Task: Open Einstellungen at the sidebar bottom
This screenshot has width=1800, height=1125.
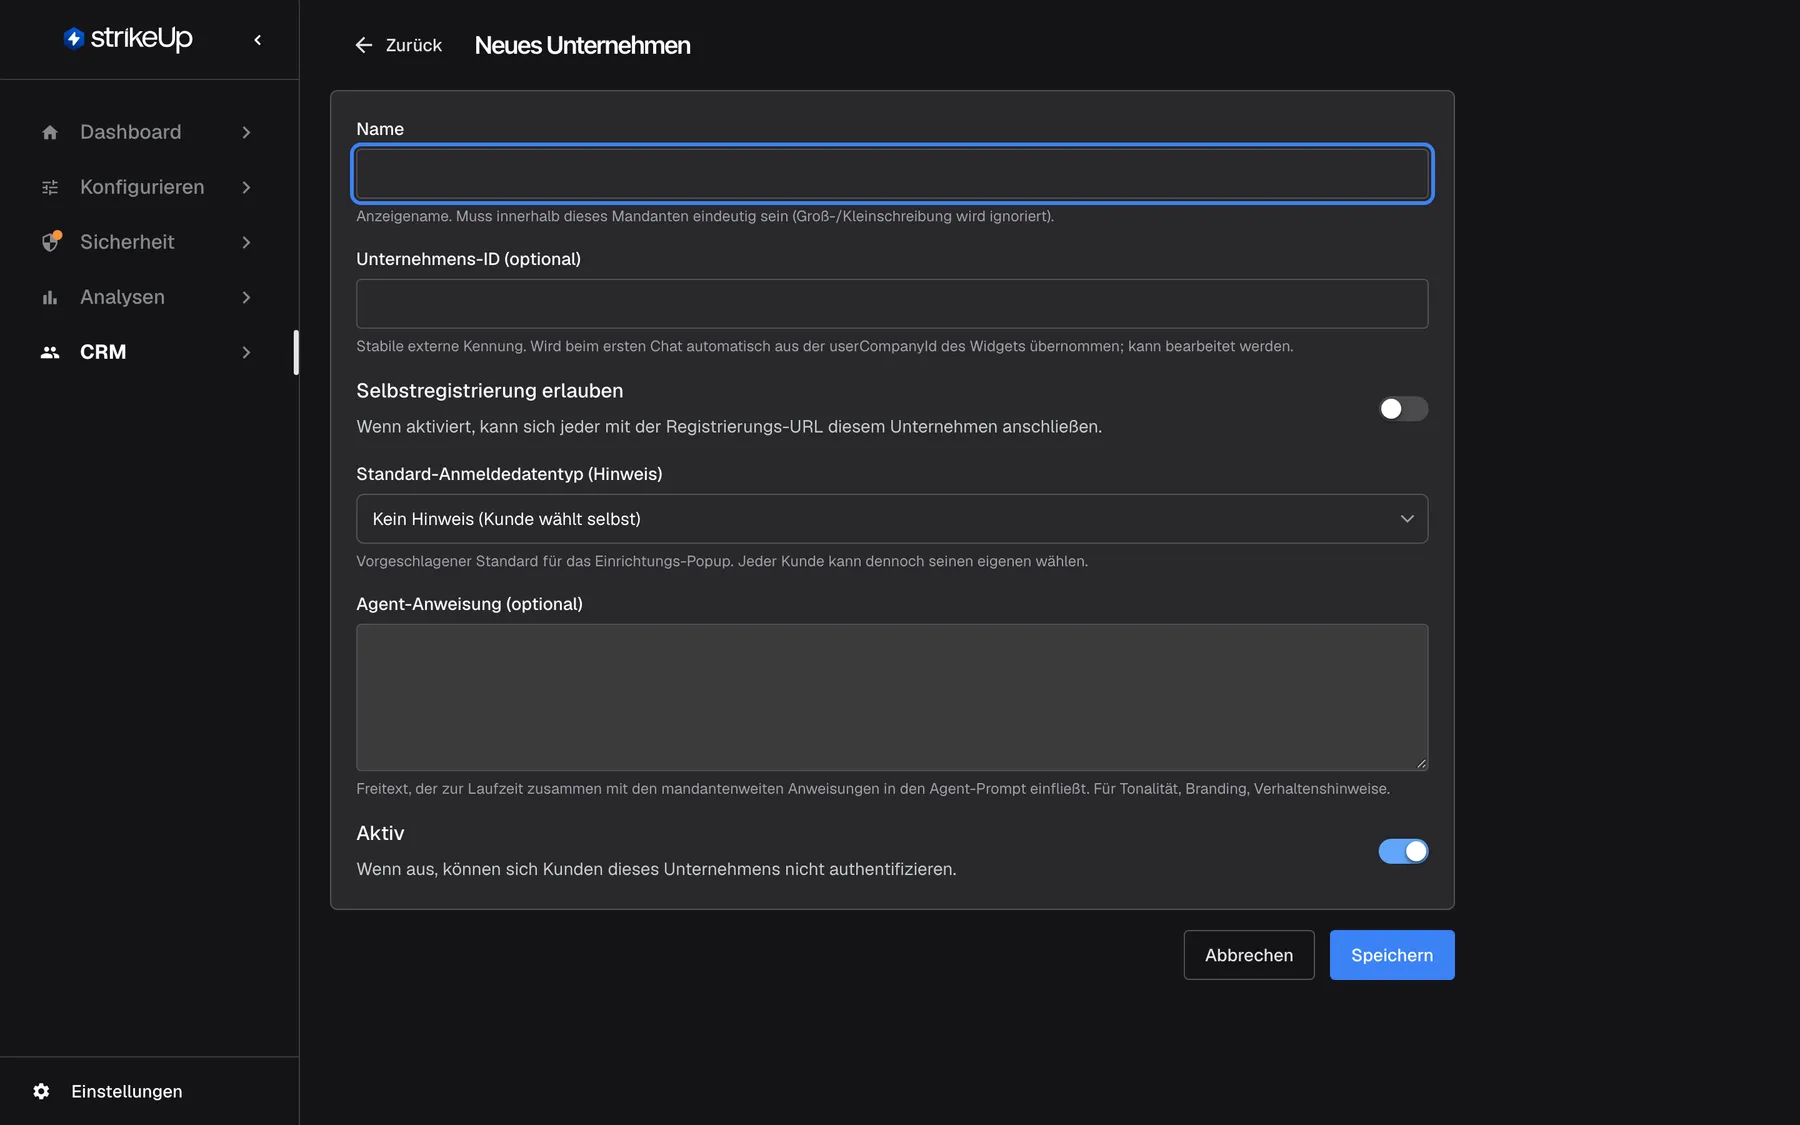Action: (x=108, y=1091)
